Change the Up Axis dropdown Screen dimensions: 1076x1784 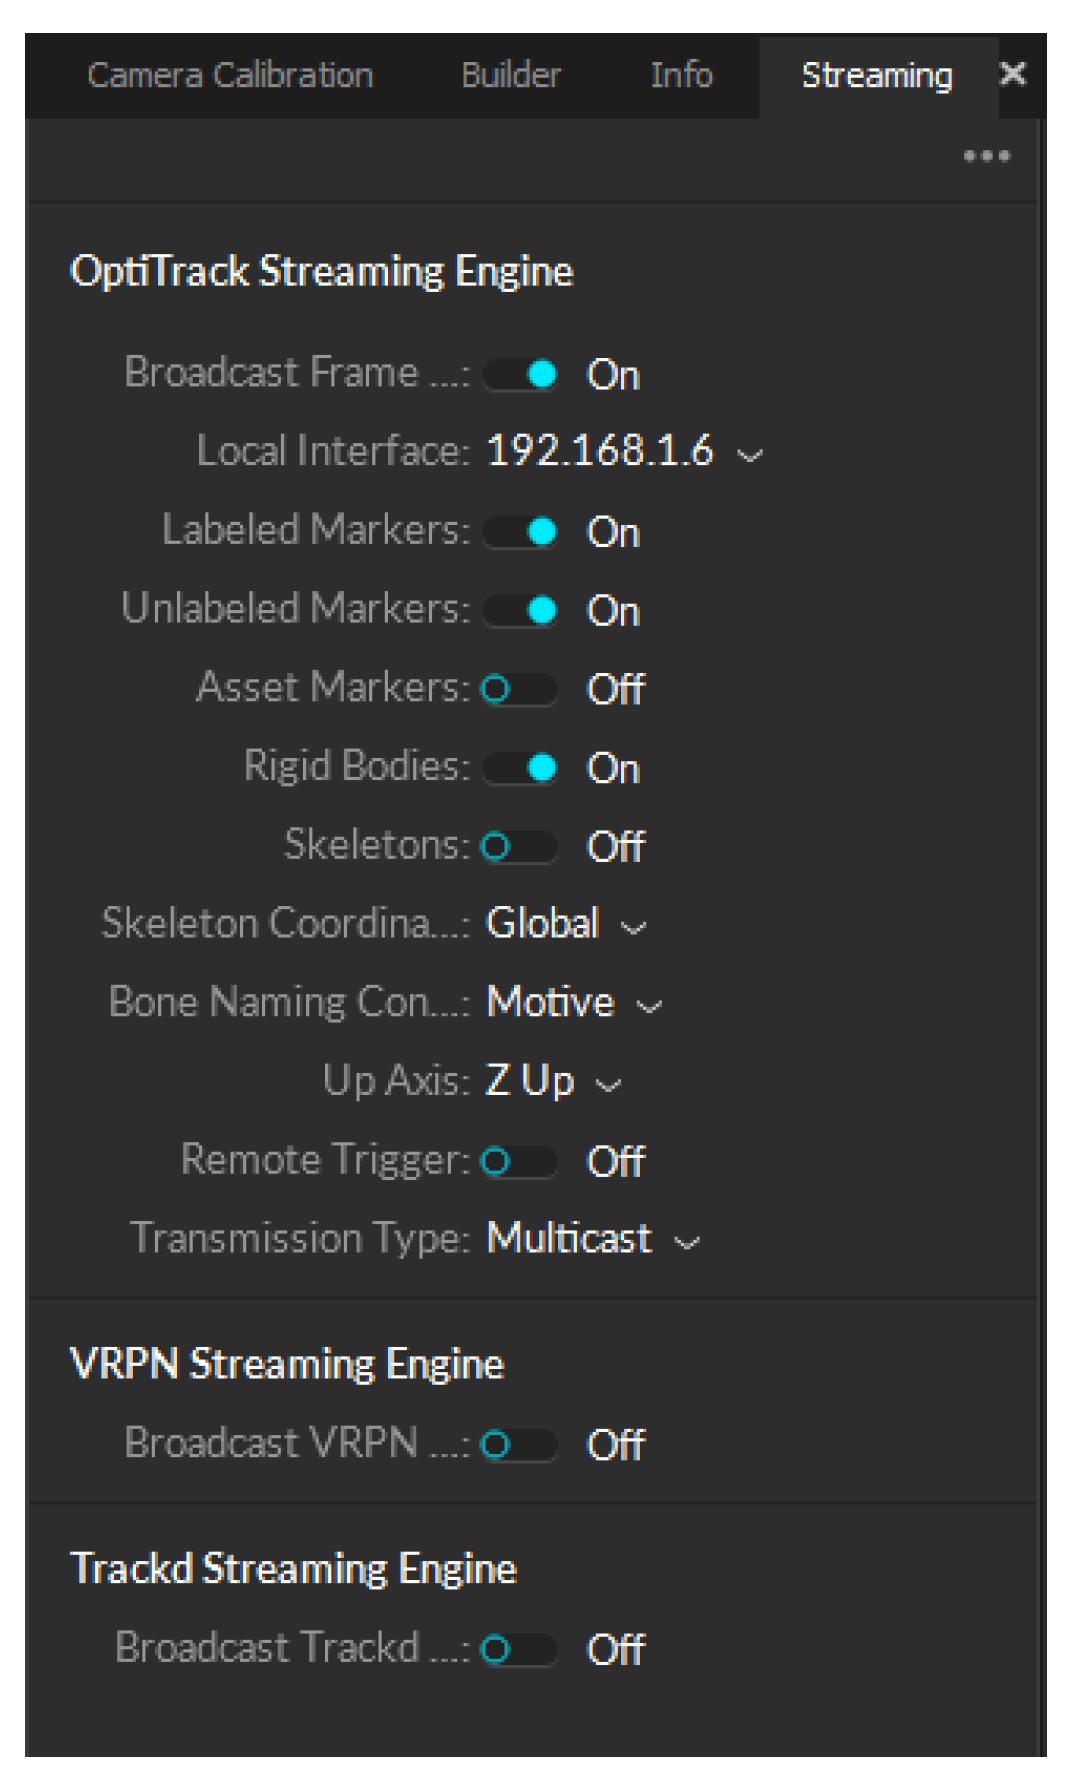click(553, 1082)
